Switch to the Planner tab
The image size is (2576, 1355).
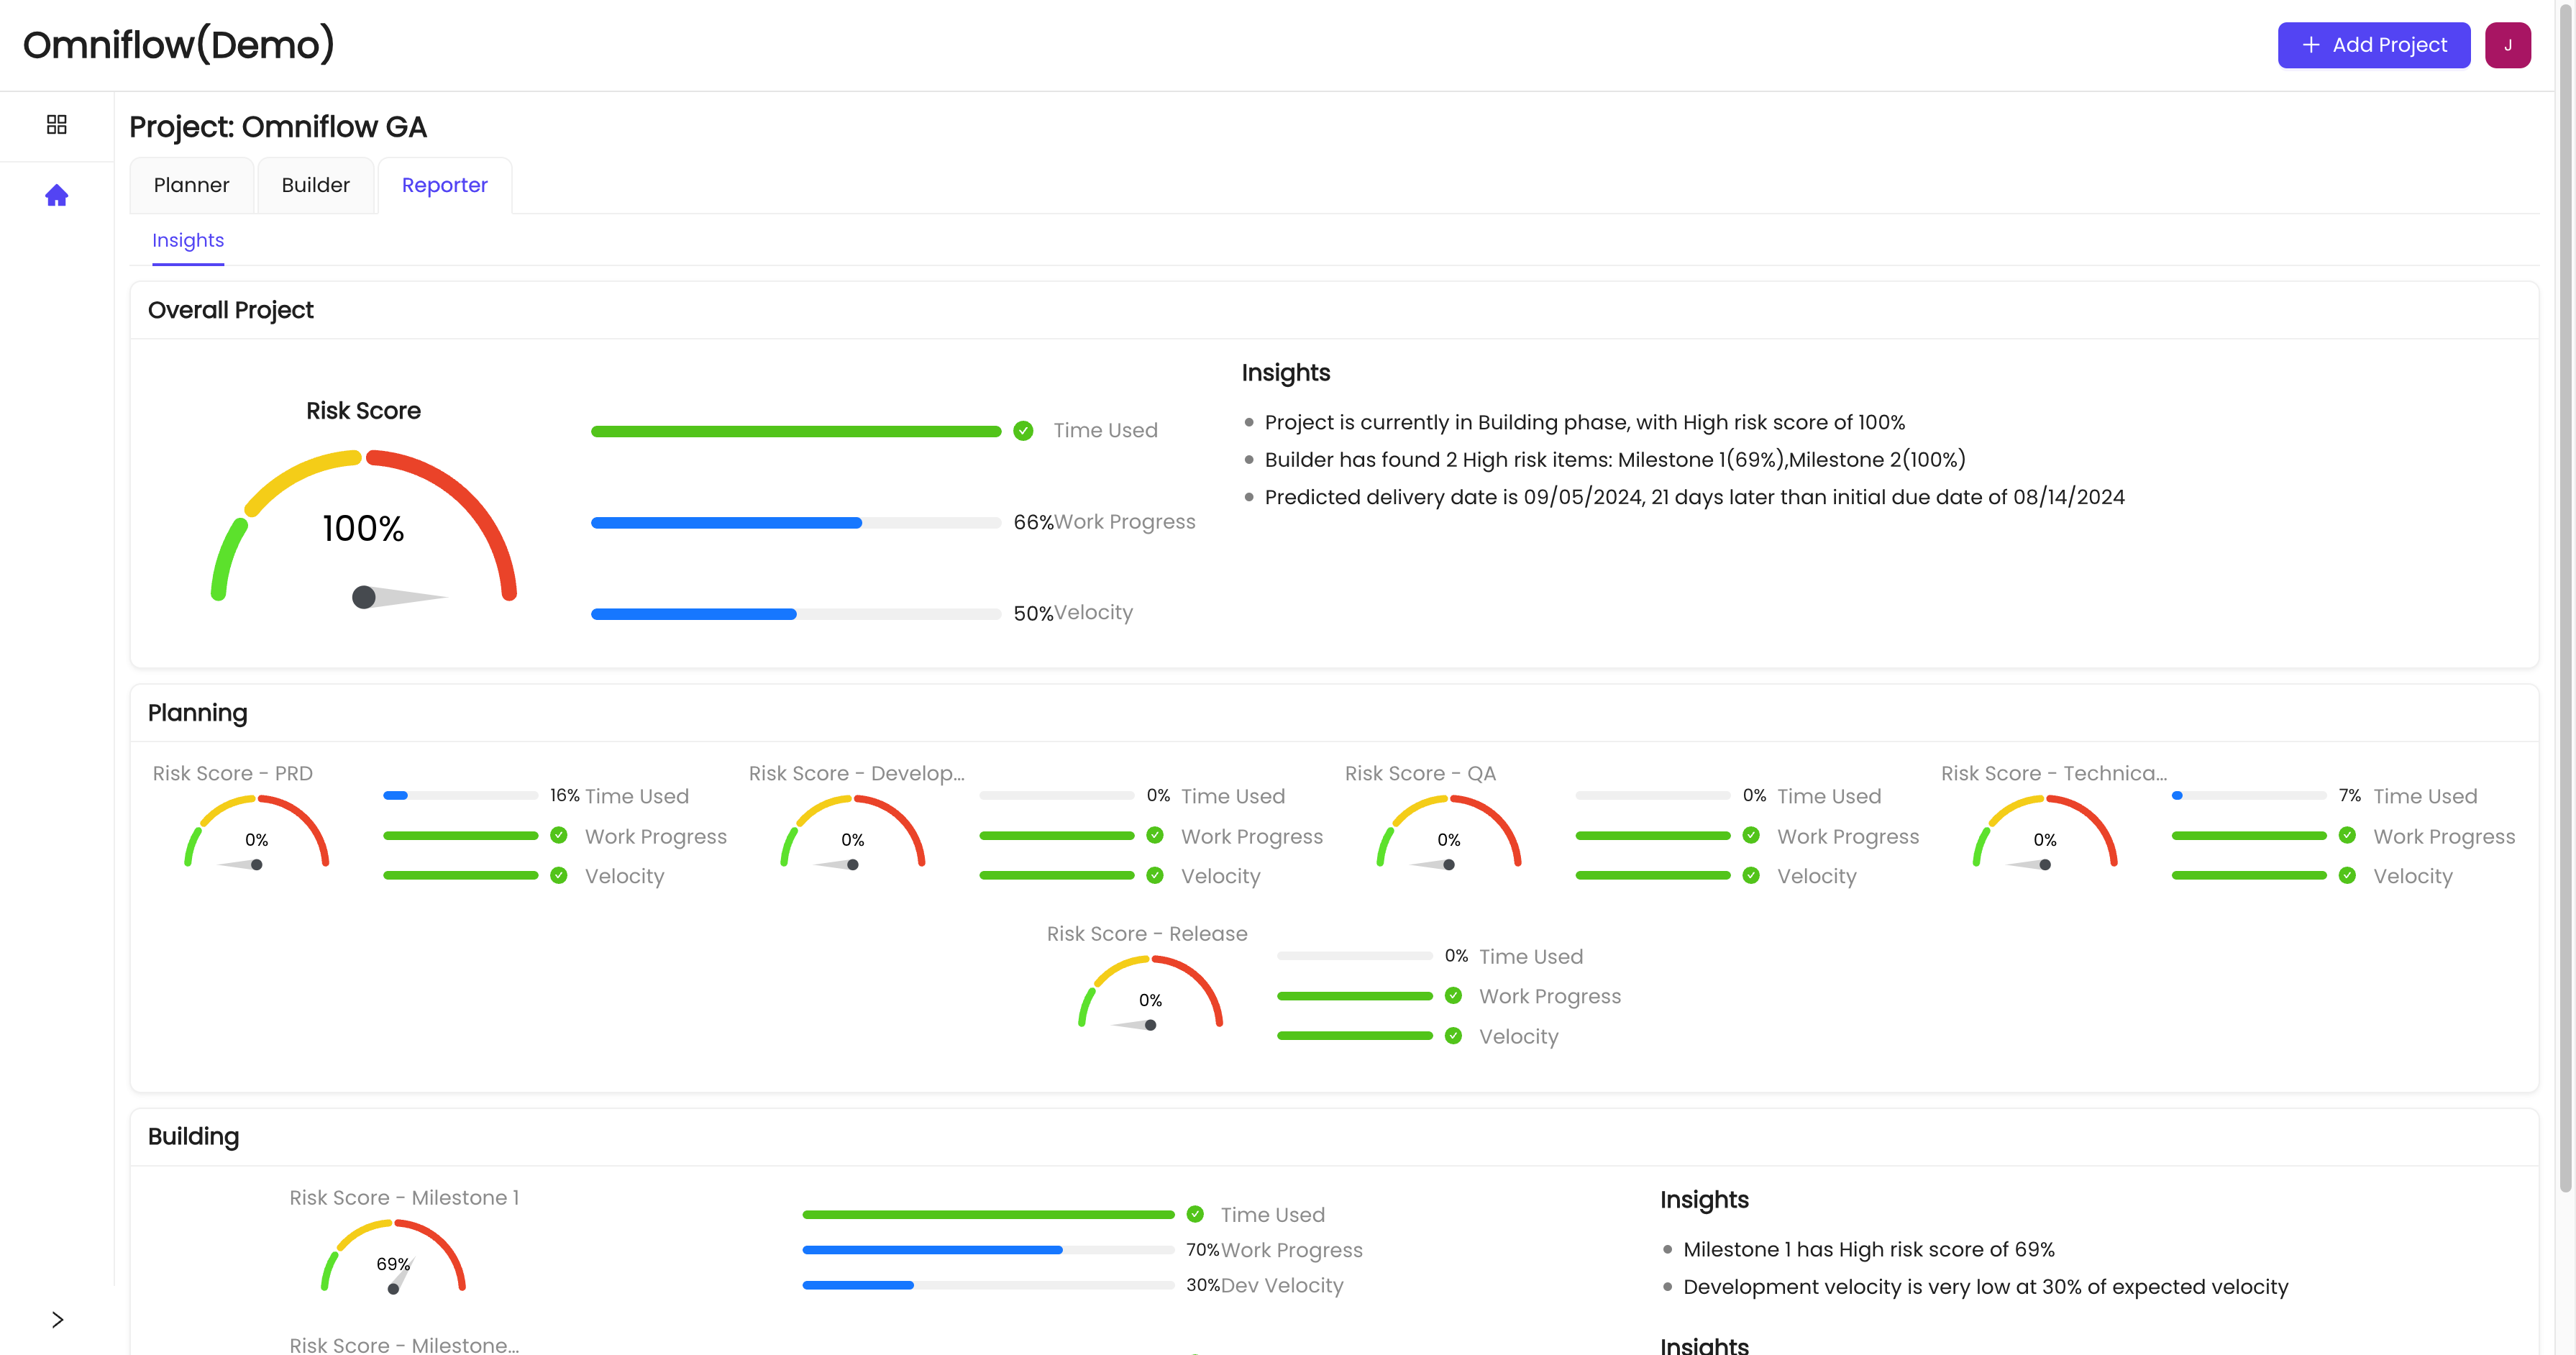tap(191, 185)
